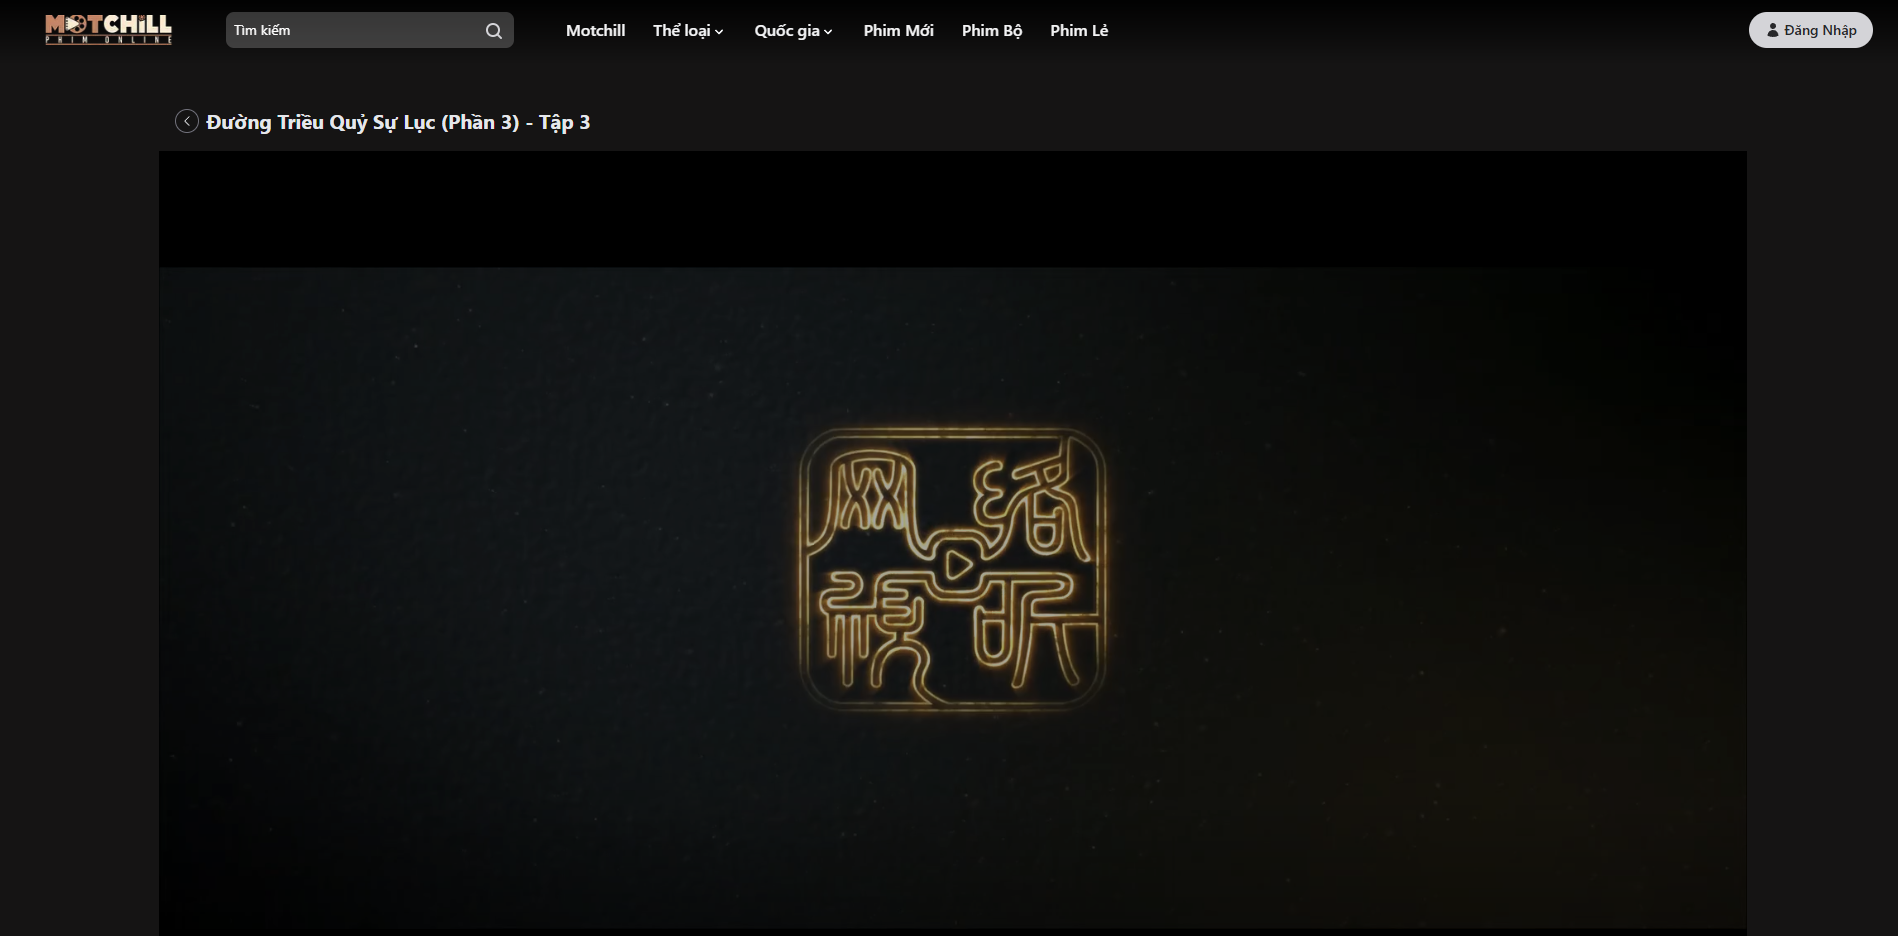Click the user silhouette icon in Đăng Nhập
The image size is (1898, 936).
point(1773,30)
